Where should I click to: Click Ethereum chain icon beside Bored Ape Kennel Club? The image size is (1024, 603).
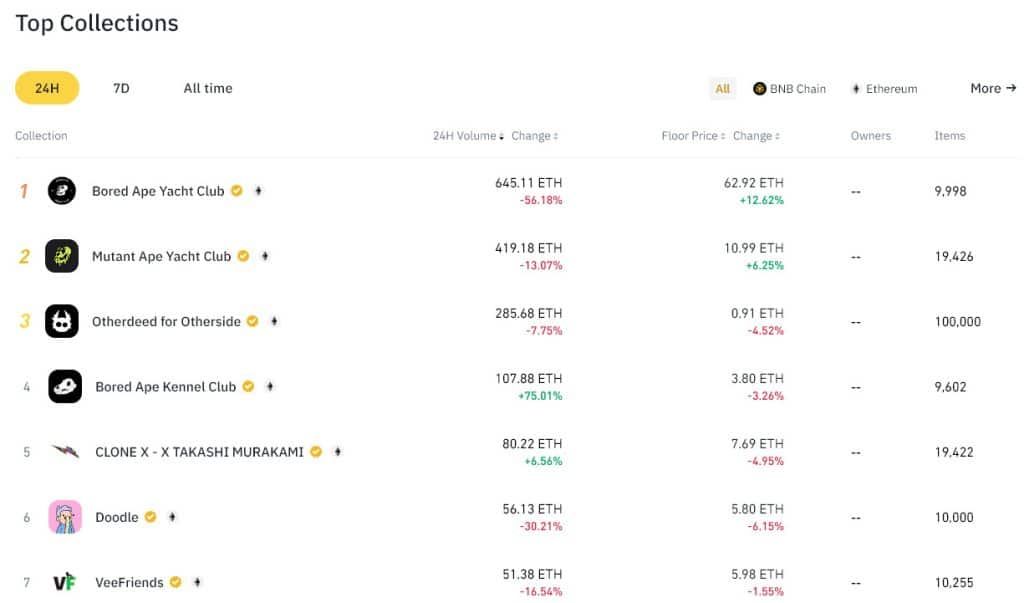(x=270, y=386)
